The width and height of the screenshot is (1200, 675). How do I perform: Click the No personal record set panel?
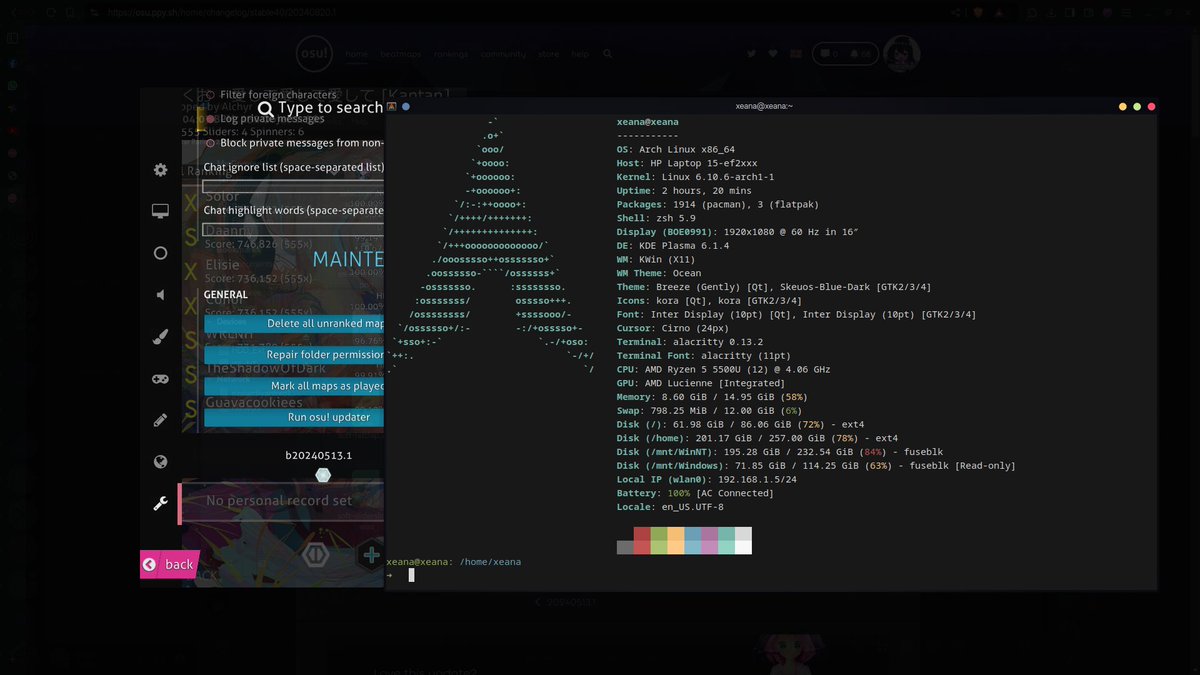coord(281,501)
